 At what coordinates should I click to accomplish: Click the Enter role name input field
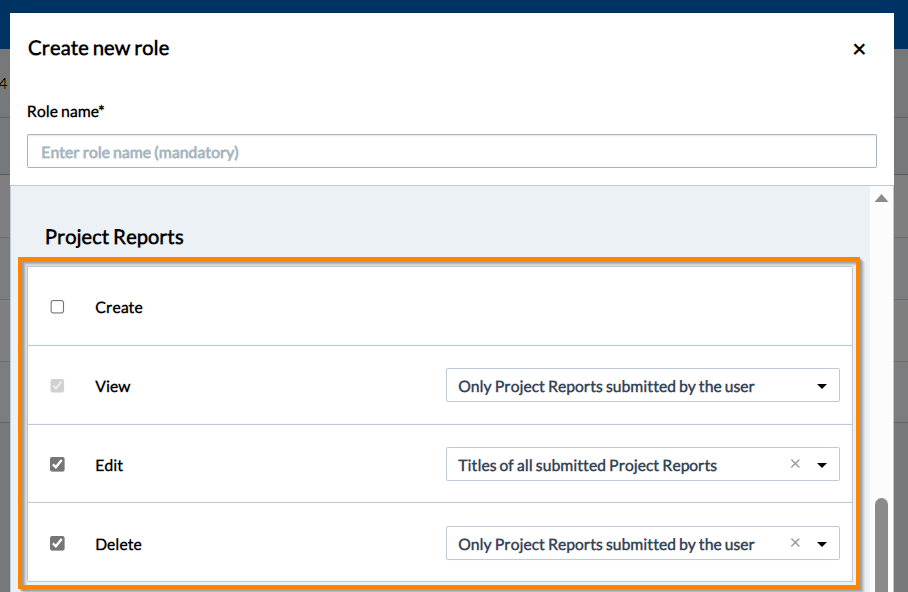click(452, 150)
